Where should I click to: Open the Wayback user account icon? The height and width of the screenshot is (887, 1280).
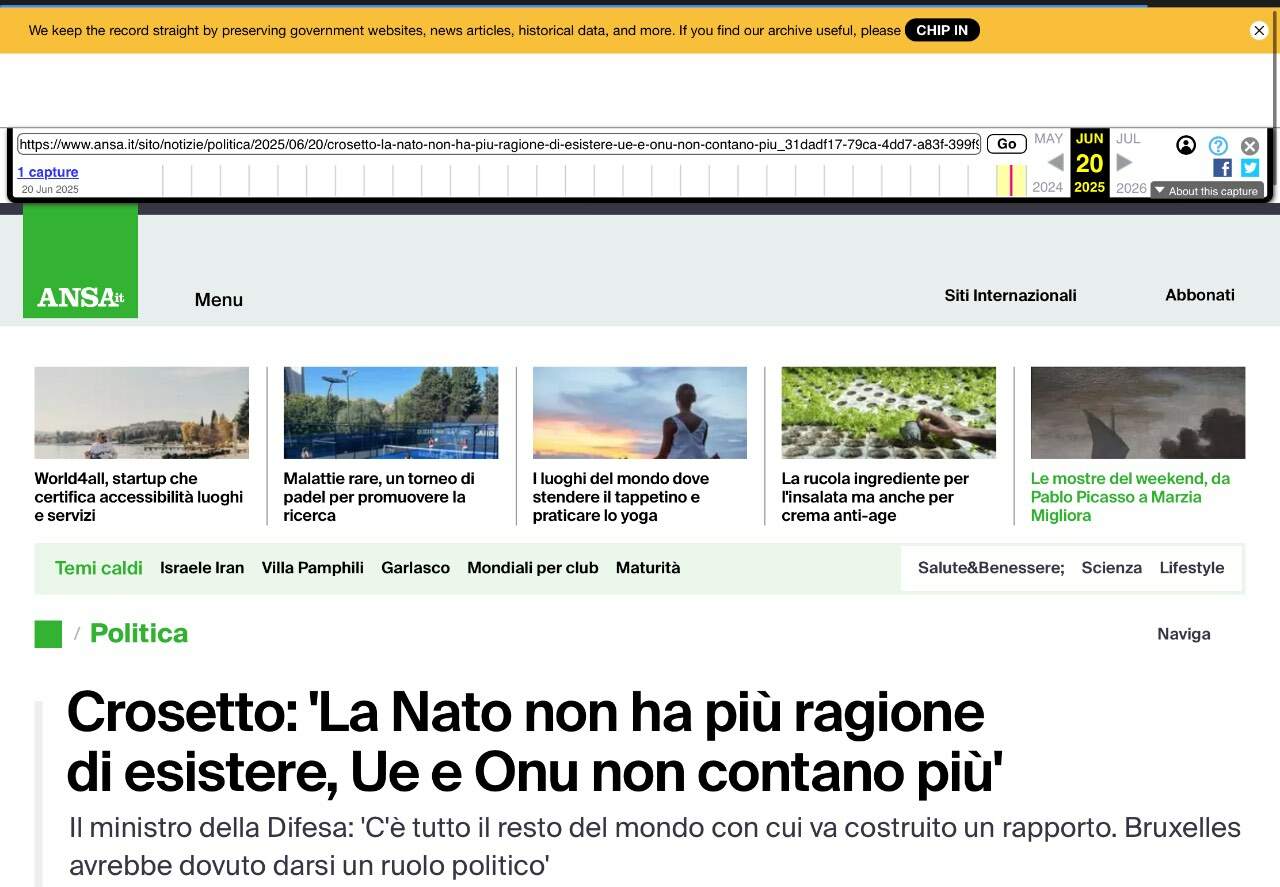tap(1186, 145)
